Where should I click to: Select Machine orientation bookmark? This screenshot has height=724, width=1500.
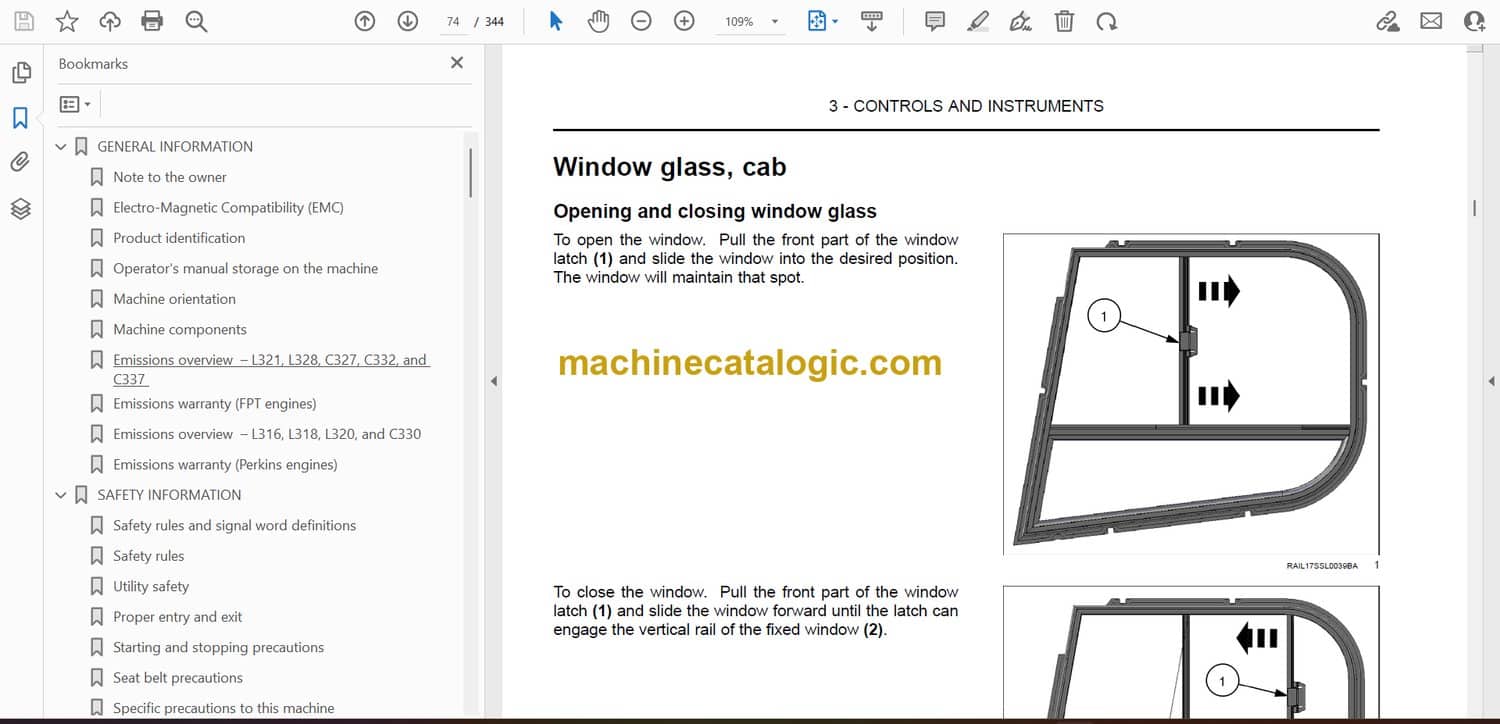175,299
